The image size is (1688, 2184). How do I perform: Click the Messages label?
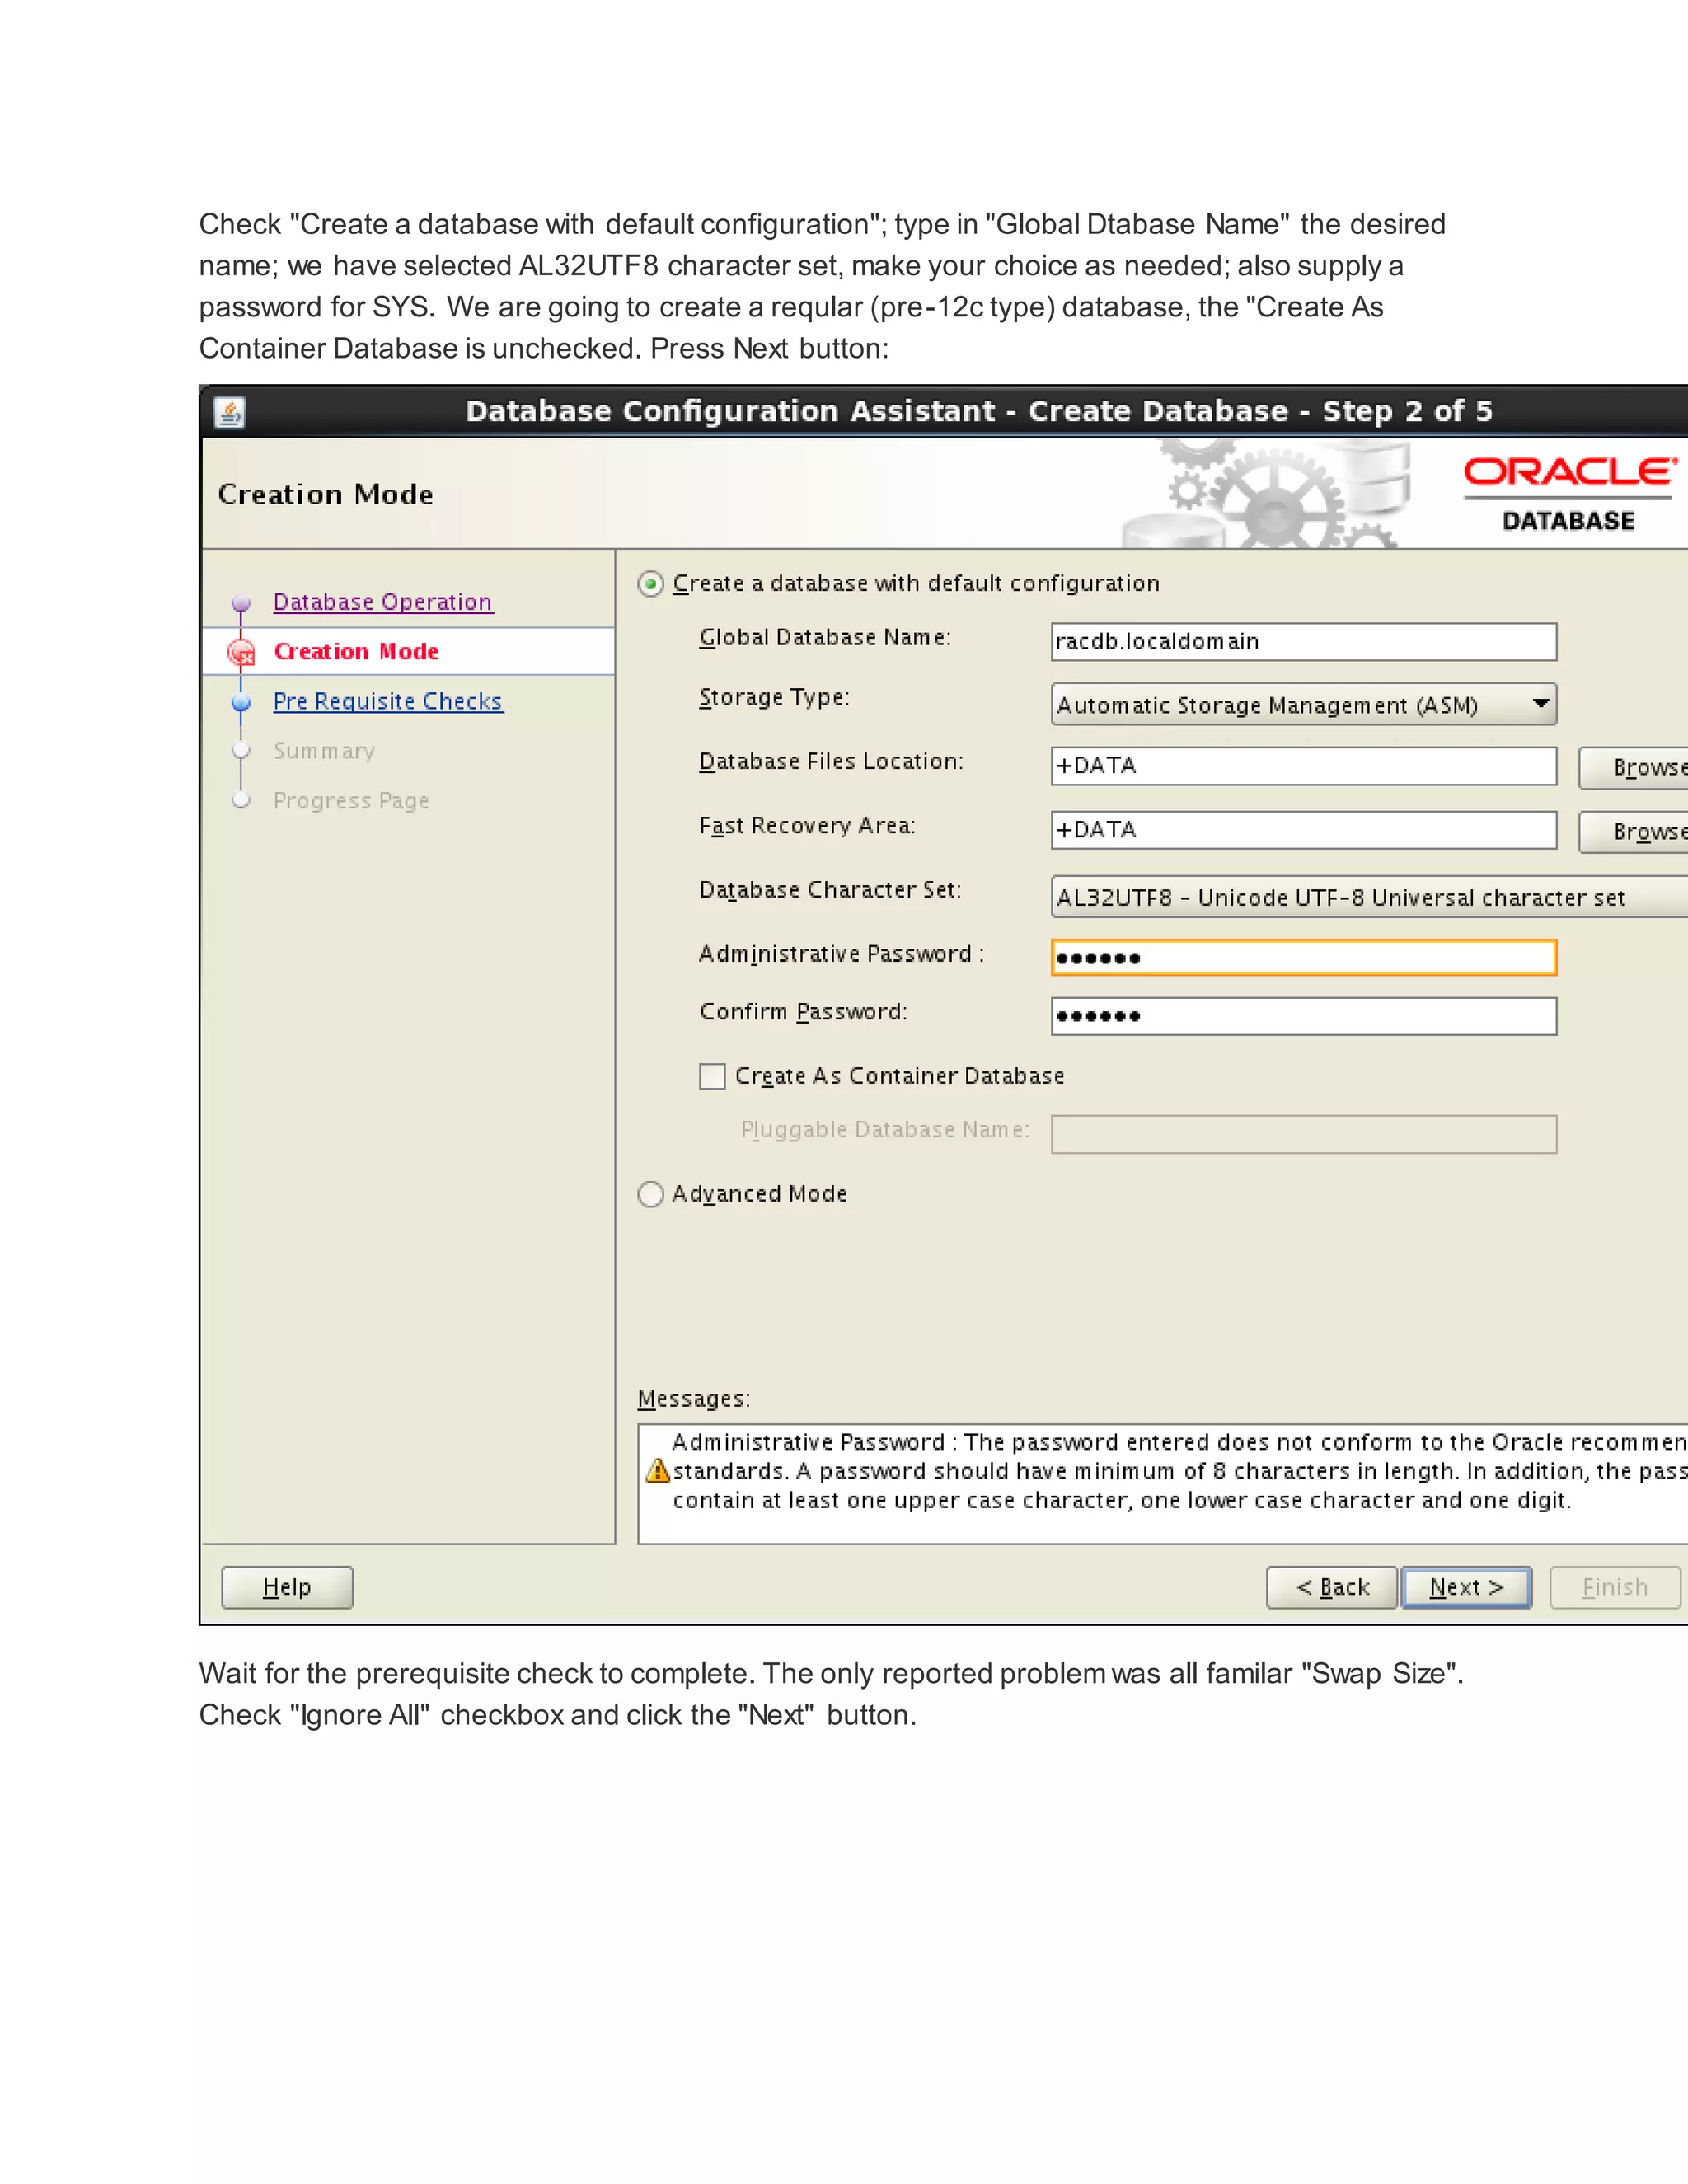click(694, 1399)
